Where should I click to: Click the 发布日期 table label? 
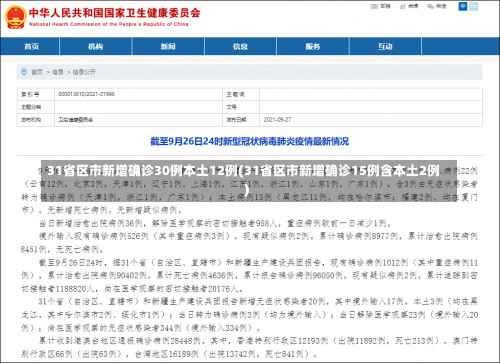point(236,120)
